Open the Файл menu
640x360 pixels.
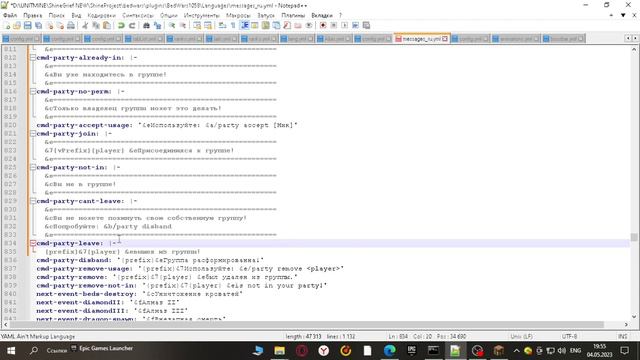pyautogui.click(x=10, y=15)
